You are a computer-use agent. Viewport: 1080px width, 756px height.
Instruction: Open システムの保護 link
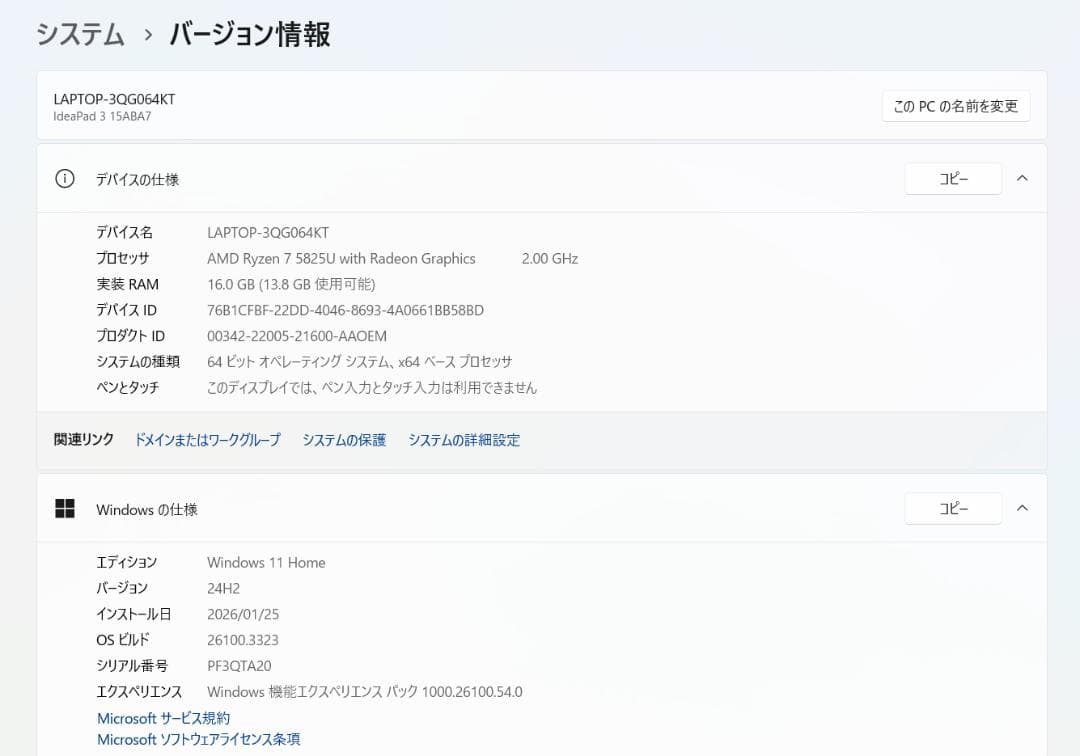tap(343, 439)
